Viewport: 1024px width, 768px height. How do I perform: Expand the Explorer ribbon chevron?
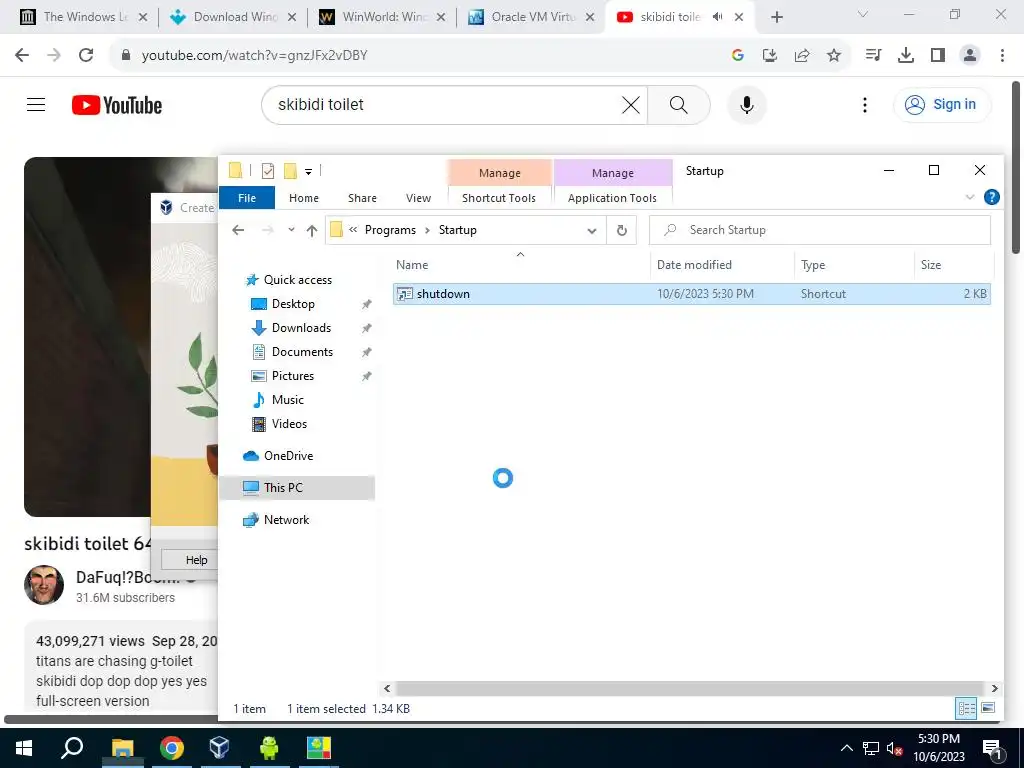970,197
